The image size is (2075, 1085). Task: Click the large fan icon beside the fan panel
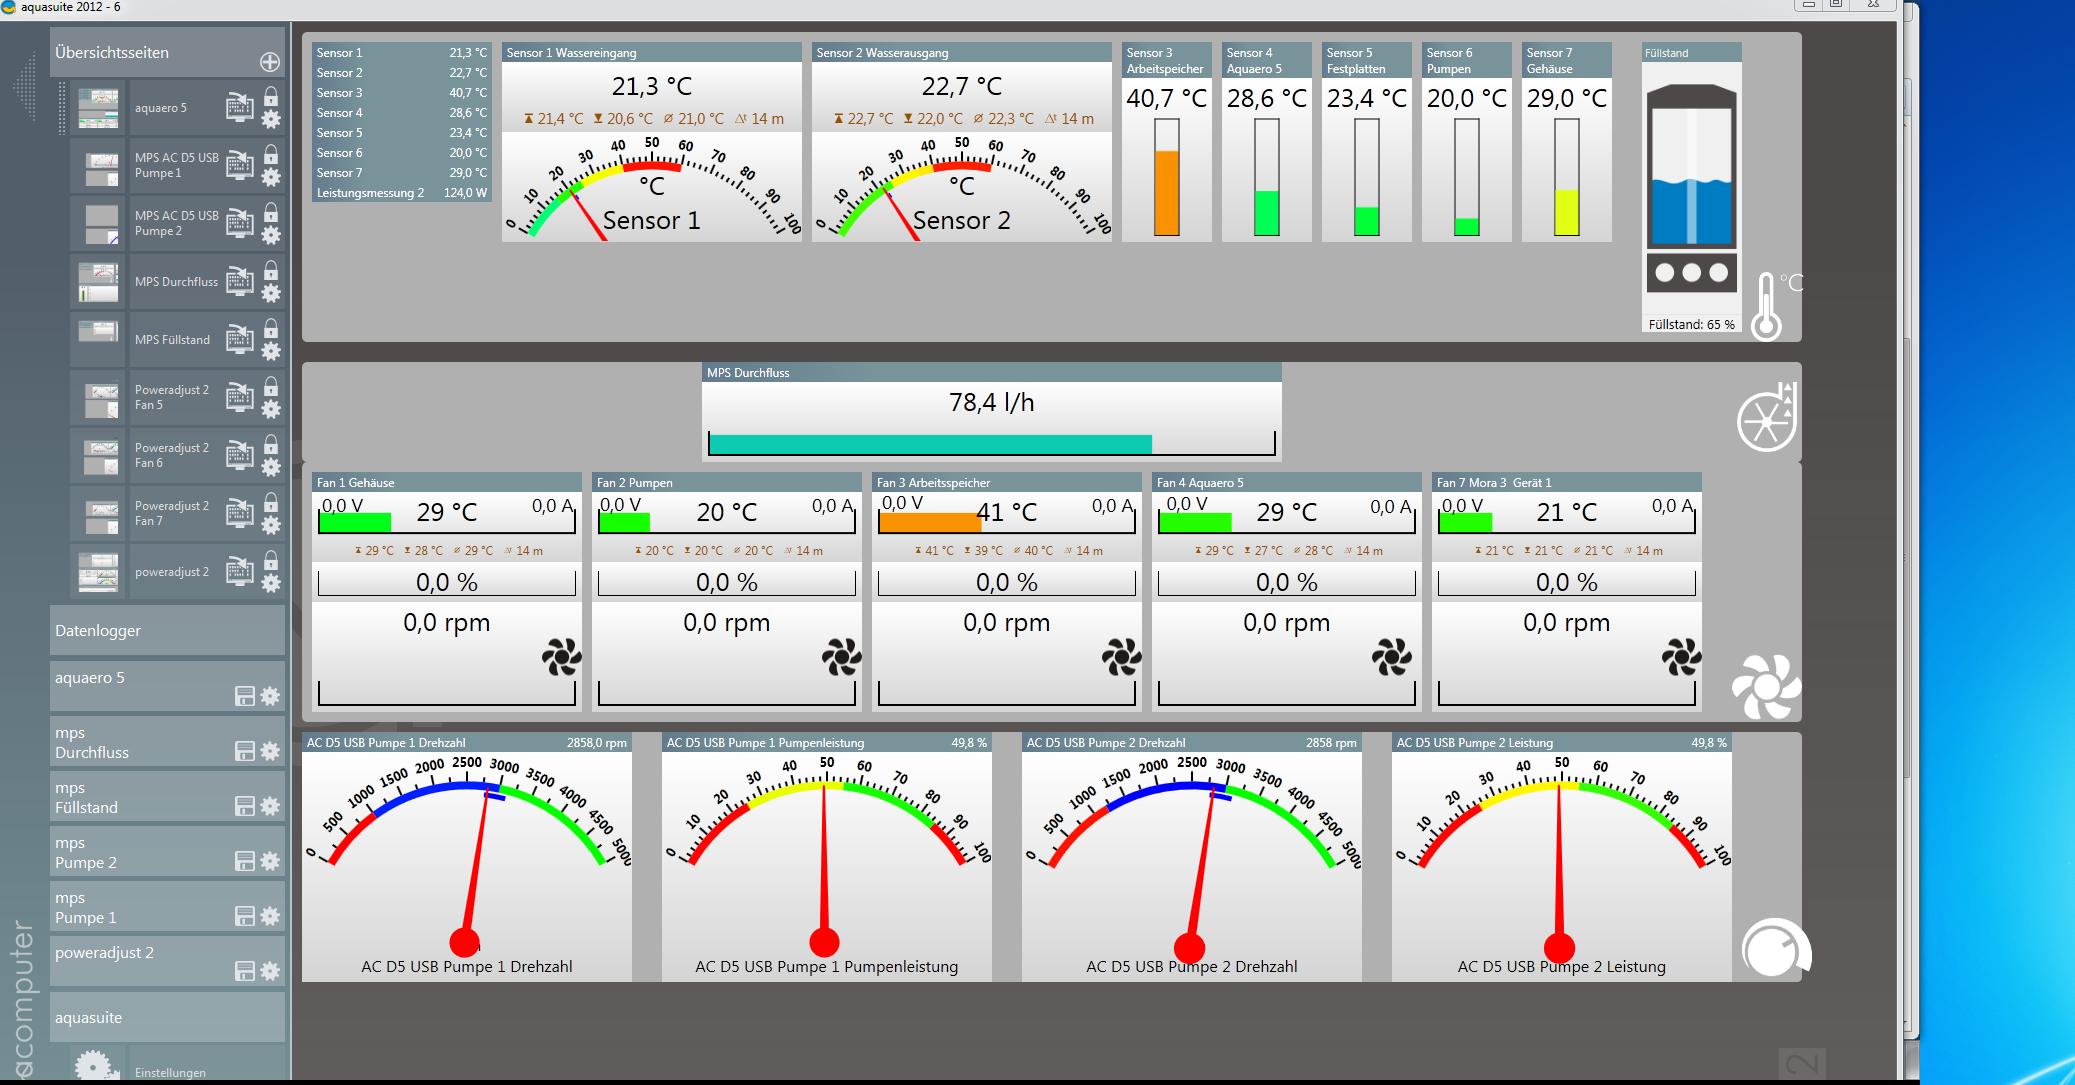[x=1766, y=687]
